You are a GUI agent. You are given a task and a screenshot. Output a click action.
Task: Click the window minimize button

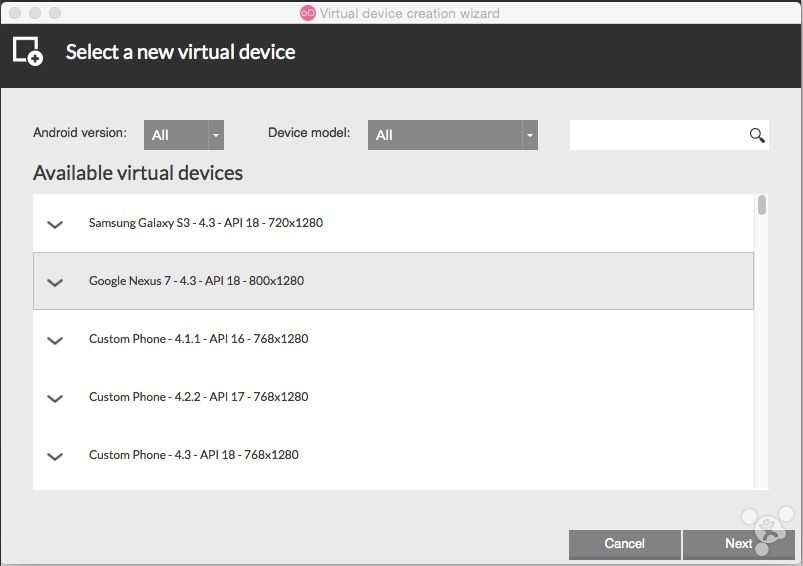click(35, 13)
